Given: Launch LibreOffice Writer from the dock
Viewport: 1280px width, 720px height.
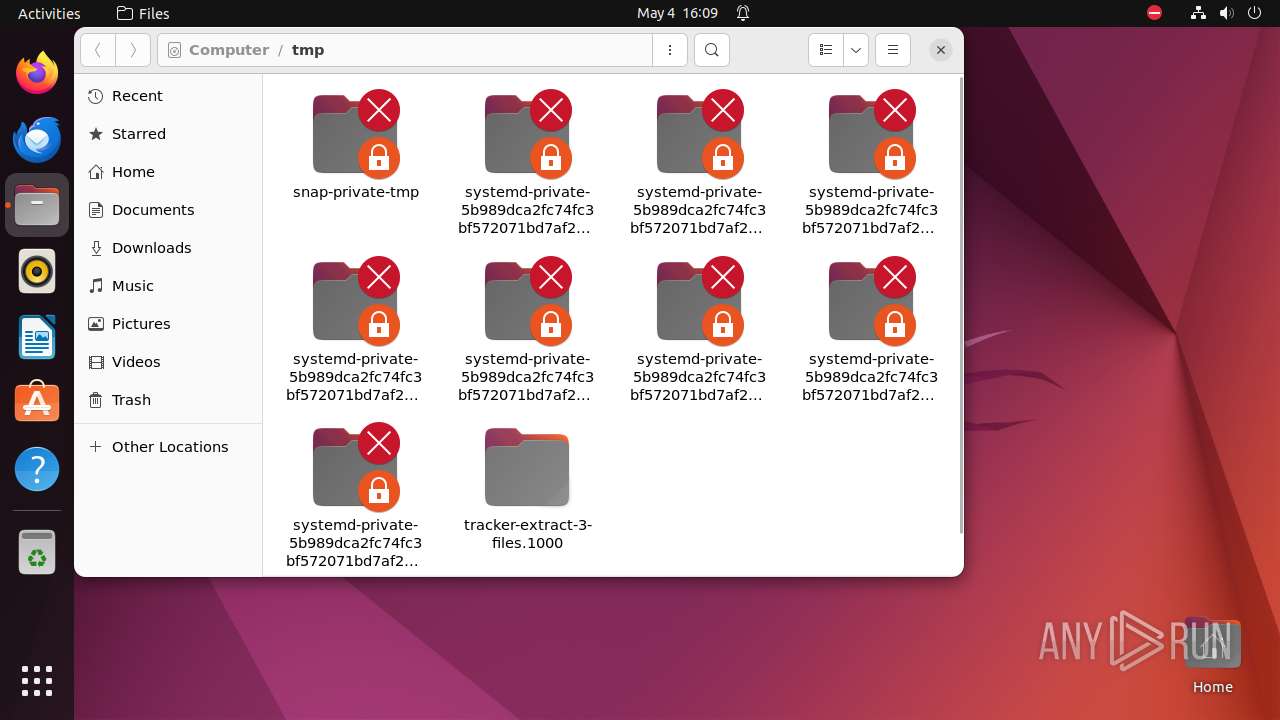Looking at the screenshot, I should (37, 337).
